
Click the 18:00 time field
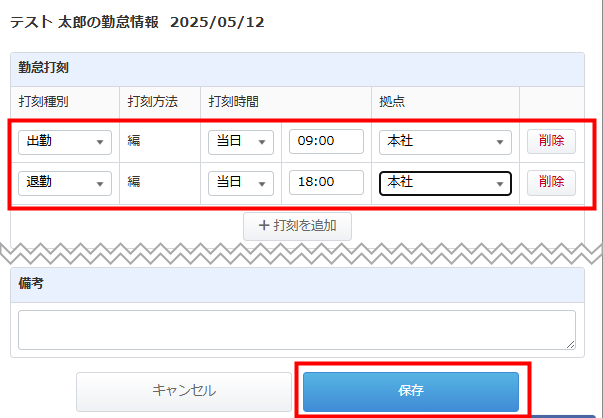pyautogui.click(x=326, y=182)
